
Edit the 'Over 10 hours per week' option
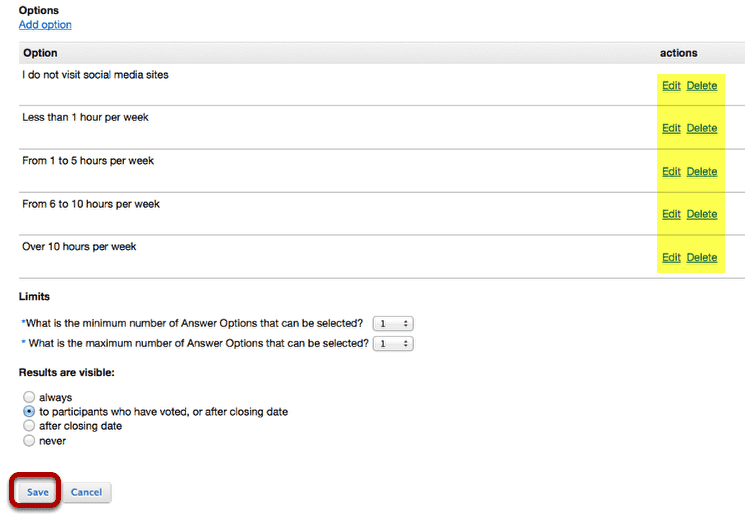pyautogui.click(x=671, y=258)
